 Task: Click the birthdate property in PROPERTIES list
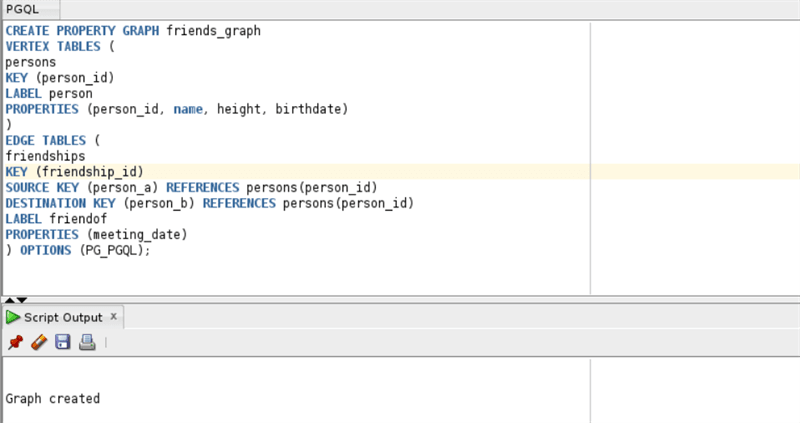tap(311, 109)
